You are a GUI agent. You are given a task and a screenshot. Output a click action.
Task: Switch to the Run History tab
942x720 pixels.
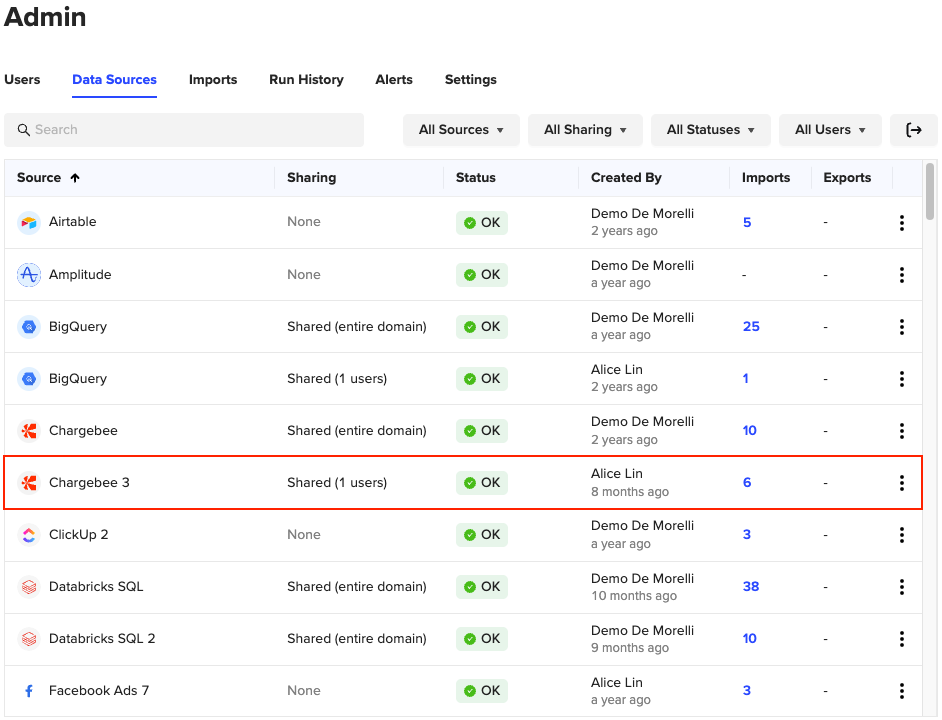pyautogui.click(x=306, y=80)
